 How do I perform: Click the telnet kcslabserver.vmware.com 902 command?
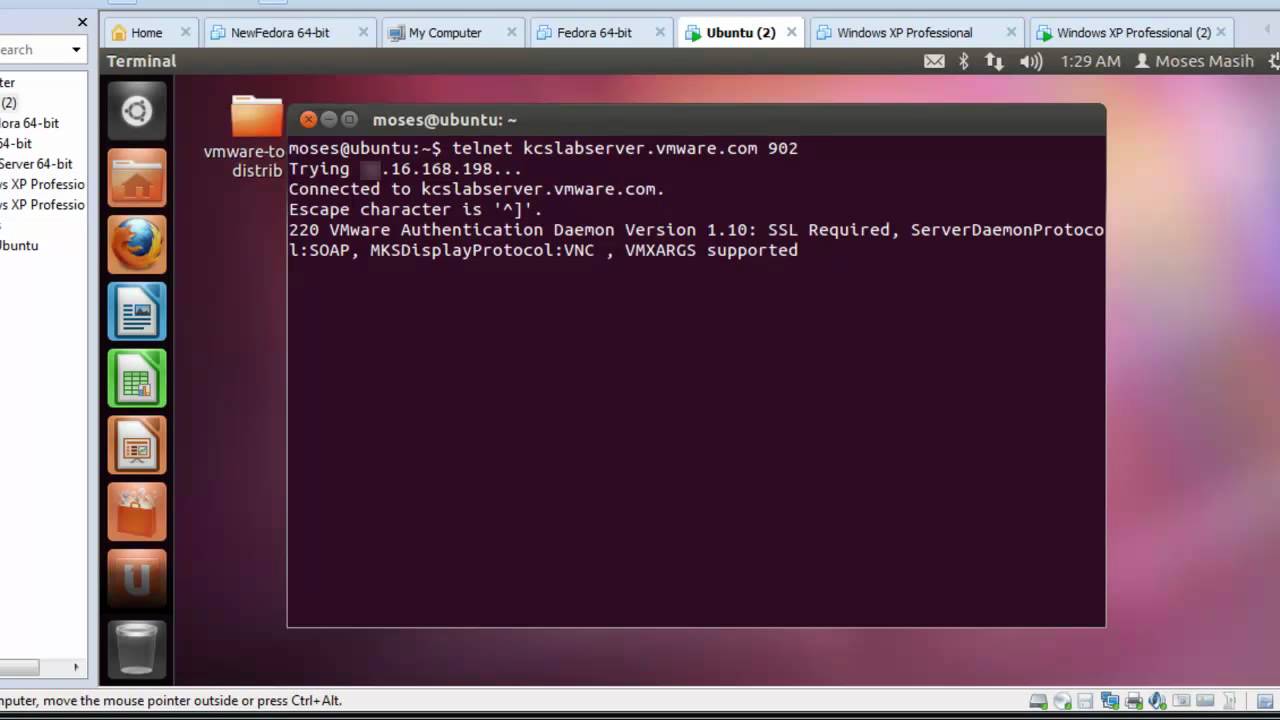(625, 148)
